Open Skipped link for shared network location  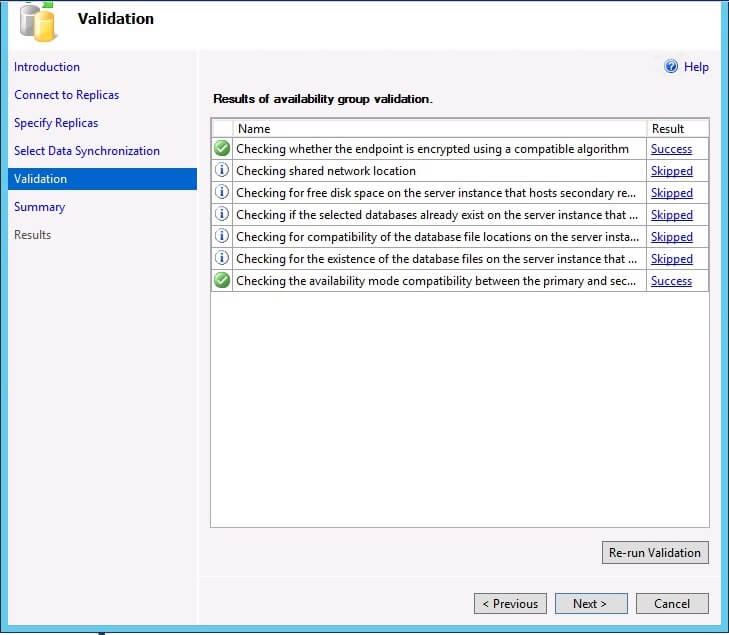[671, 171]
